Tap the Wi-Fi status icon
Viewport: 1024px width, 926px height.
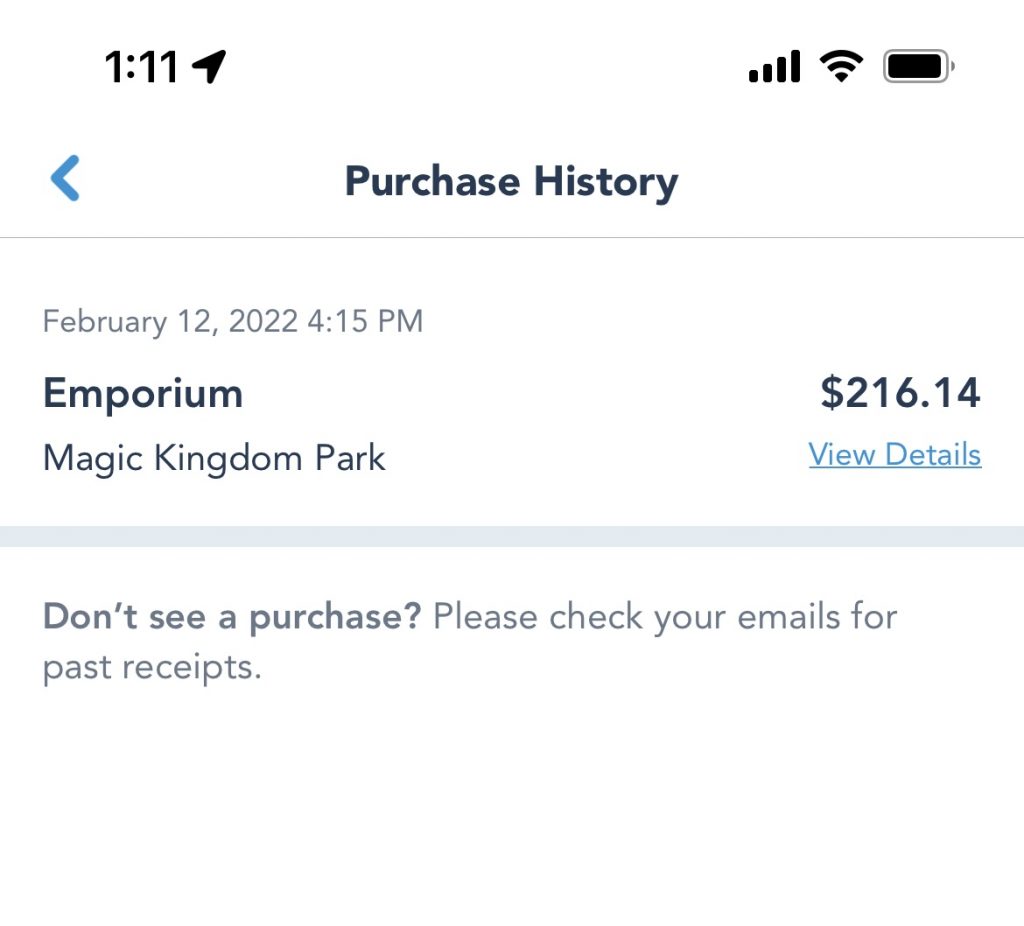(x=842, y=66)
